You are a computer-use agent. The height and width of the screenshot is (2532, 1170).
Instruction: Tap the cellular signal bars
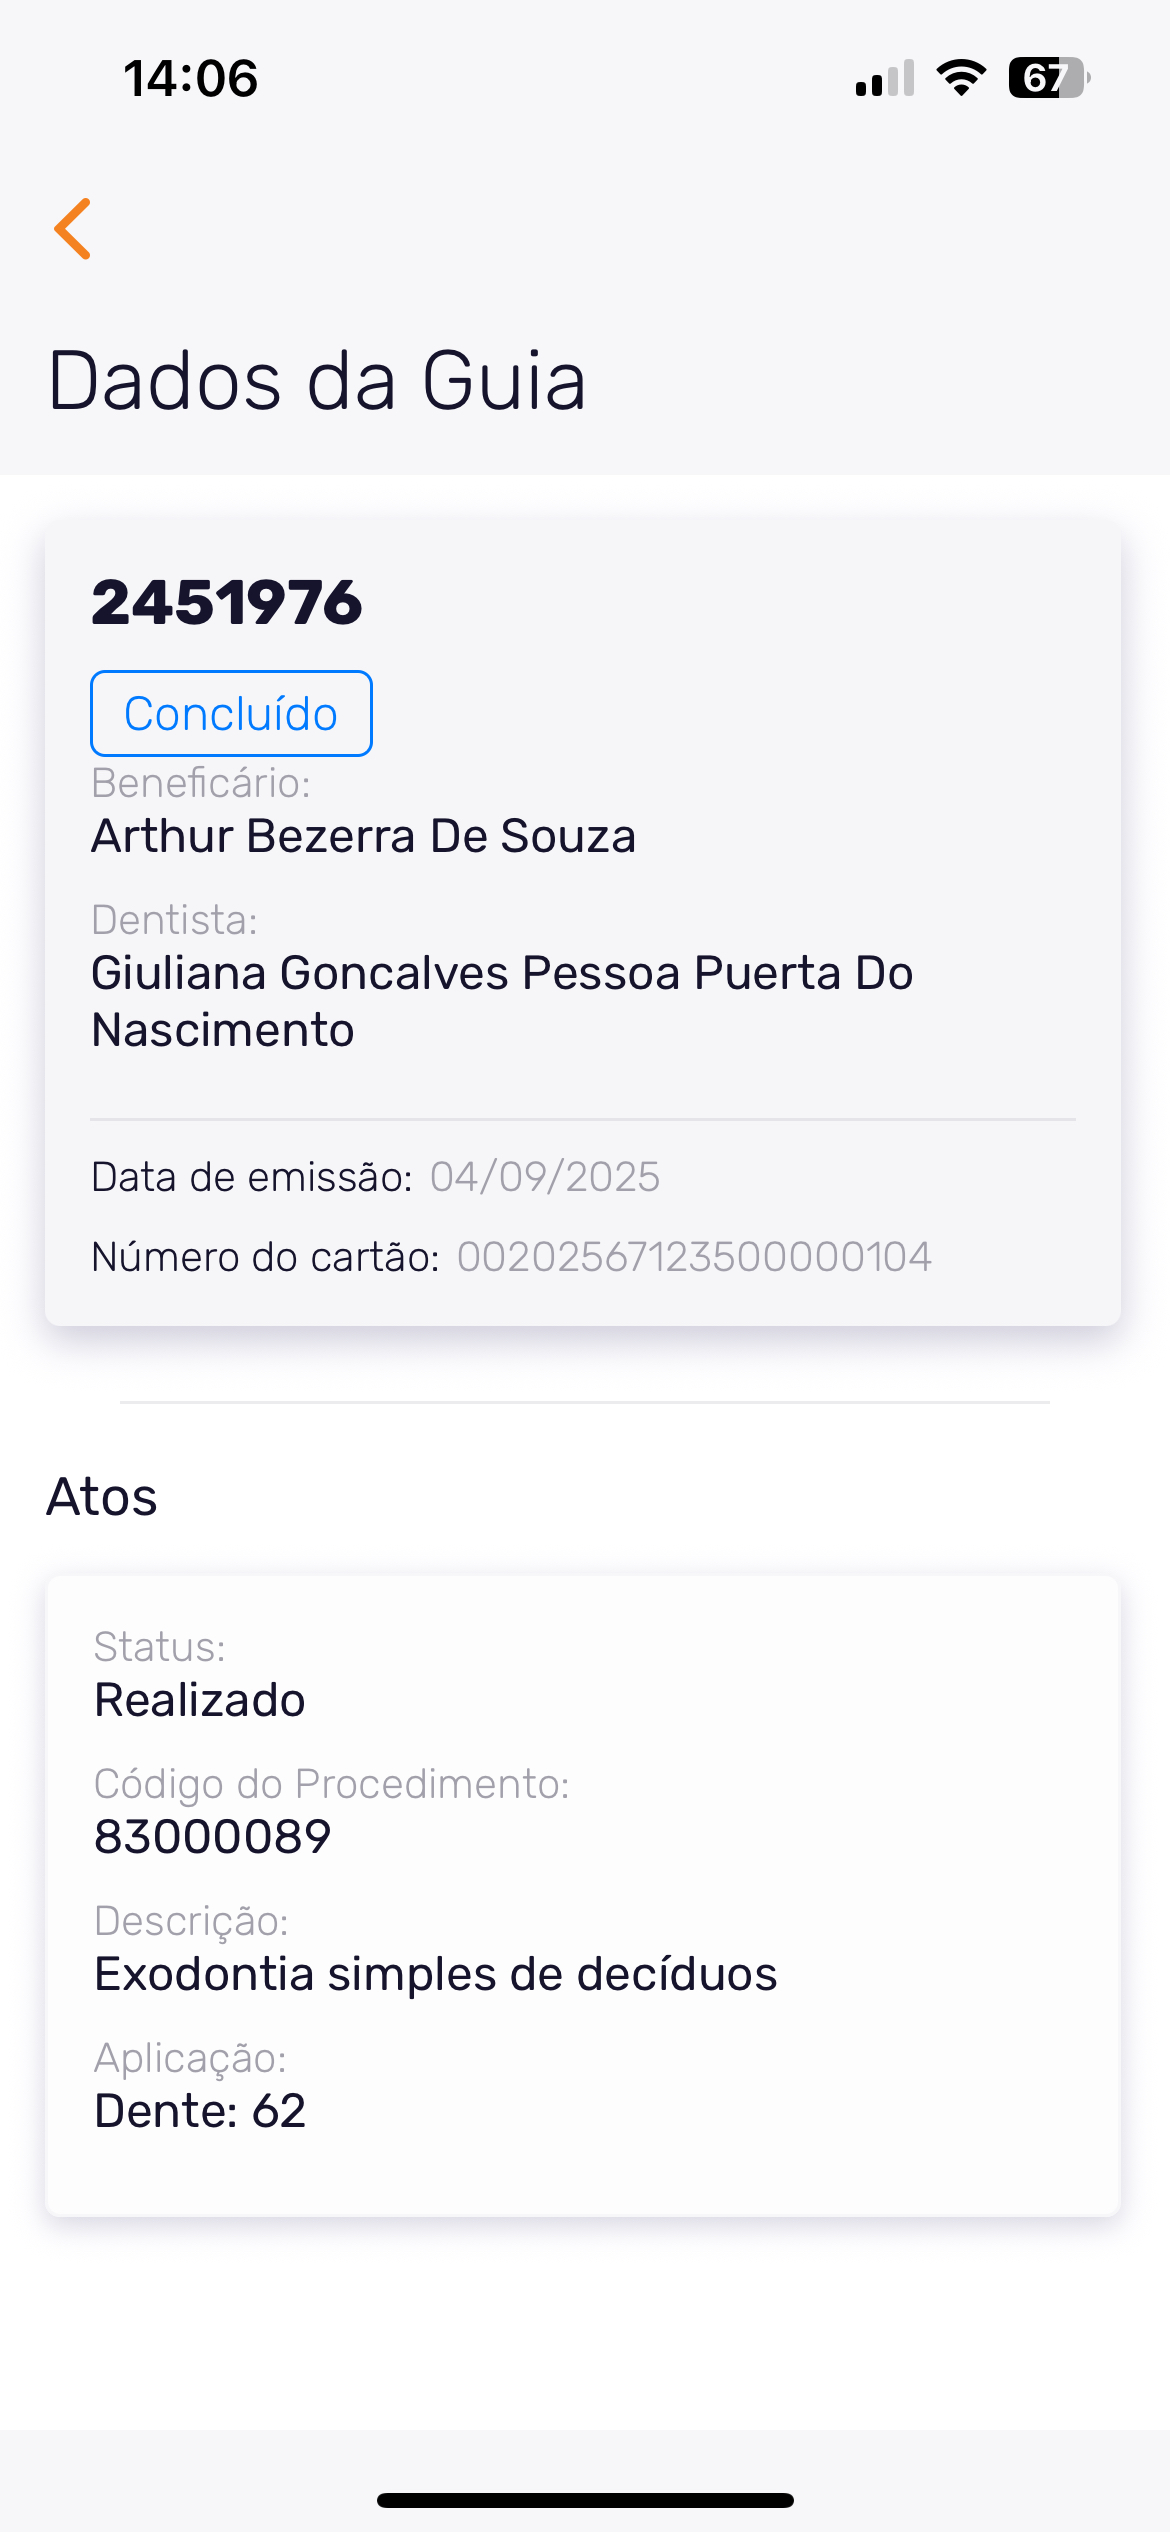(885, 78)
